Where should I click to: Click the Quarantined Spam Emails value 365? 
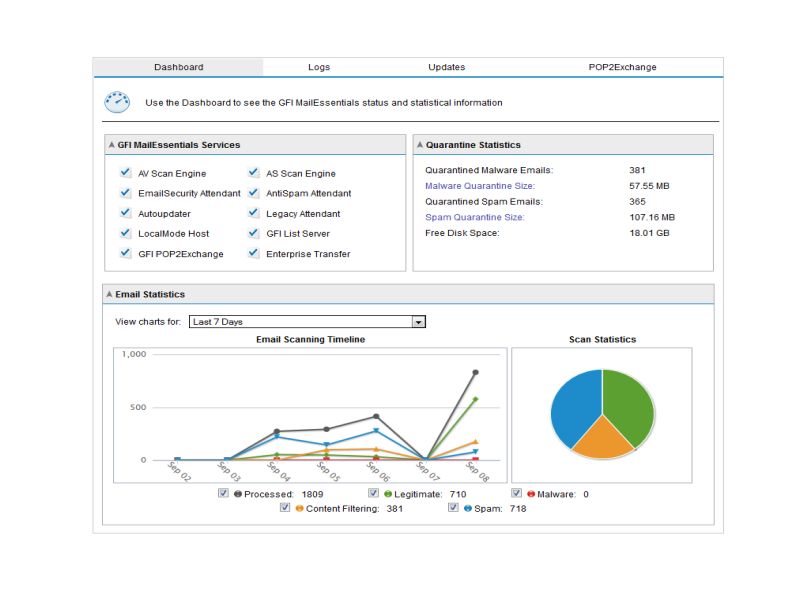(637, 202)
